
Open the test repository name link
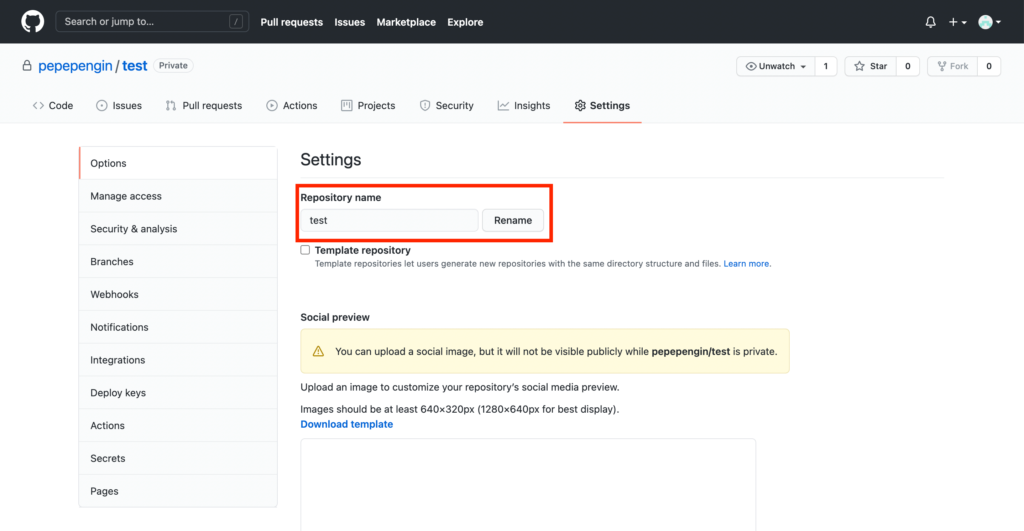click(x=135, y=65)
